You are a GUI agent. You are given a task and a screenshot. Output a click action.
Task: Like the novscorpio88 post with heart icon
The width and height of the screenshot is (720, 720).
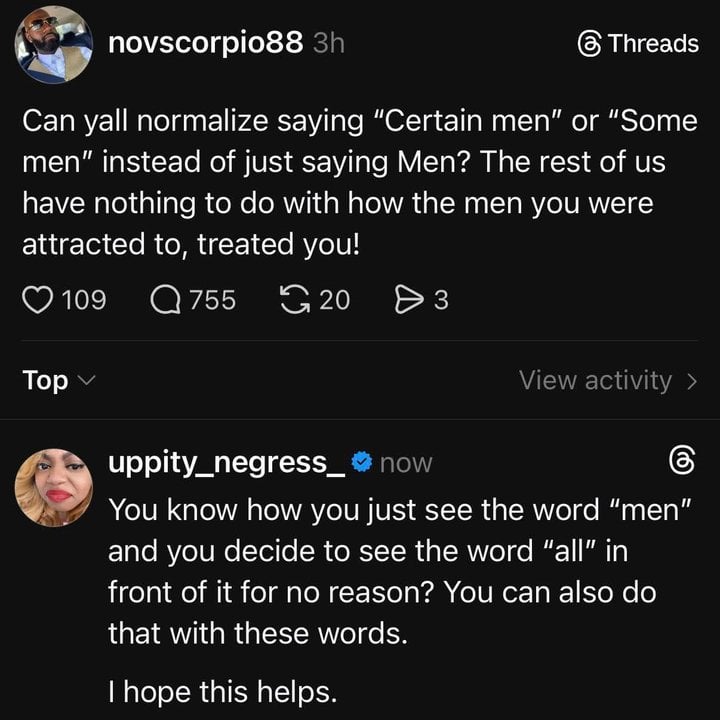[38, 300]
